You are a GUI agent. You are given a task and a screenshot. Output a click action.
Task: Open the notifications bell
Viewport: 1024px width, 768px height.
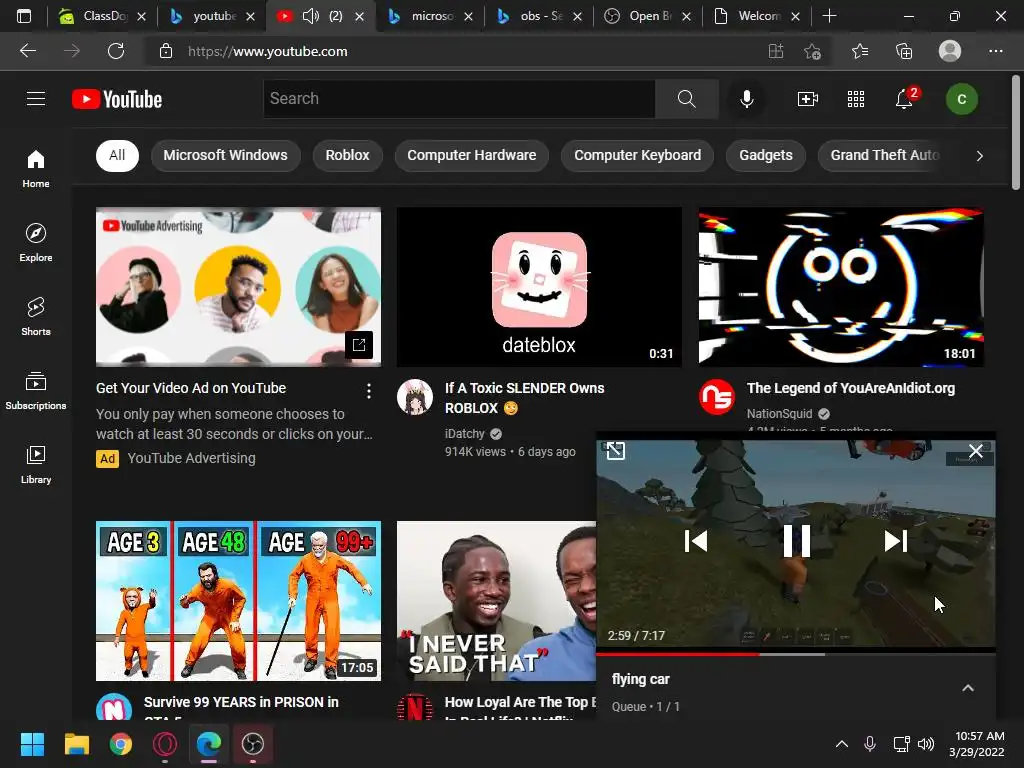[x=904, y=99]
